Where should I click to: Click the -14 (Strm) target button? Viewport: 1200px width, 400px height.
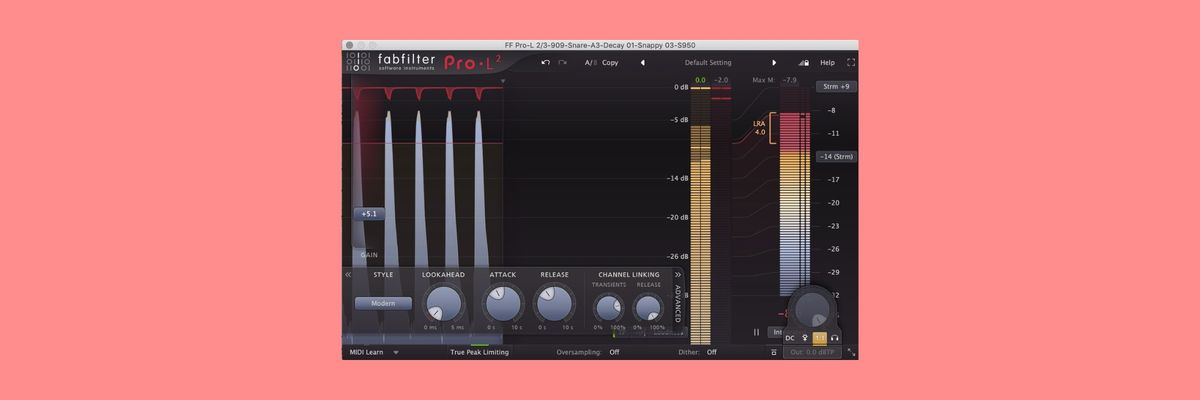pyautogui.click(x=836, y=156)
